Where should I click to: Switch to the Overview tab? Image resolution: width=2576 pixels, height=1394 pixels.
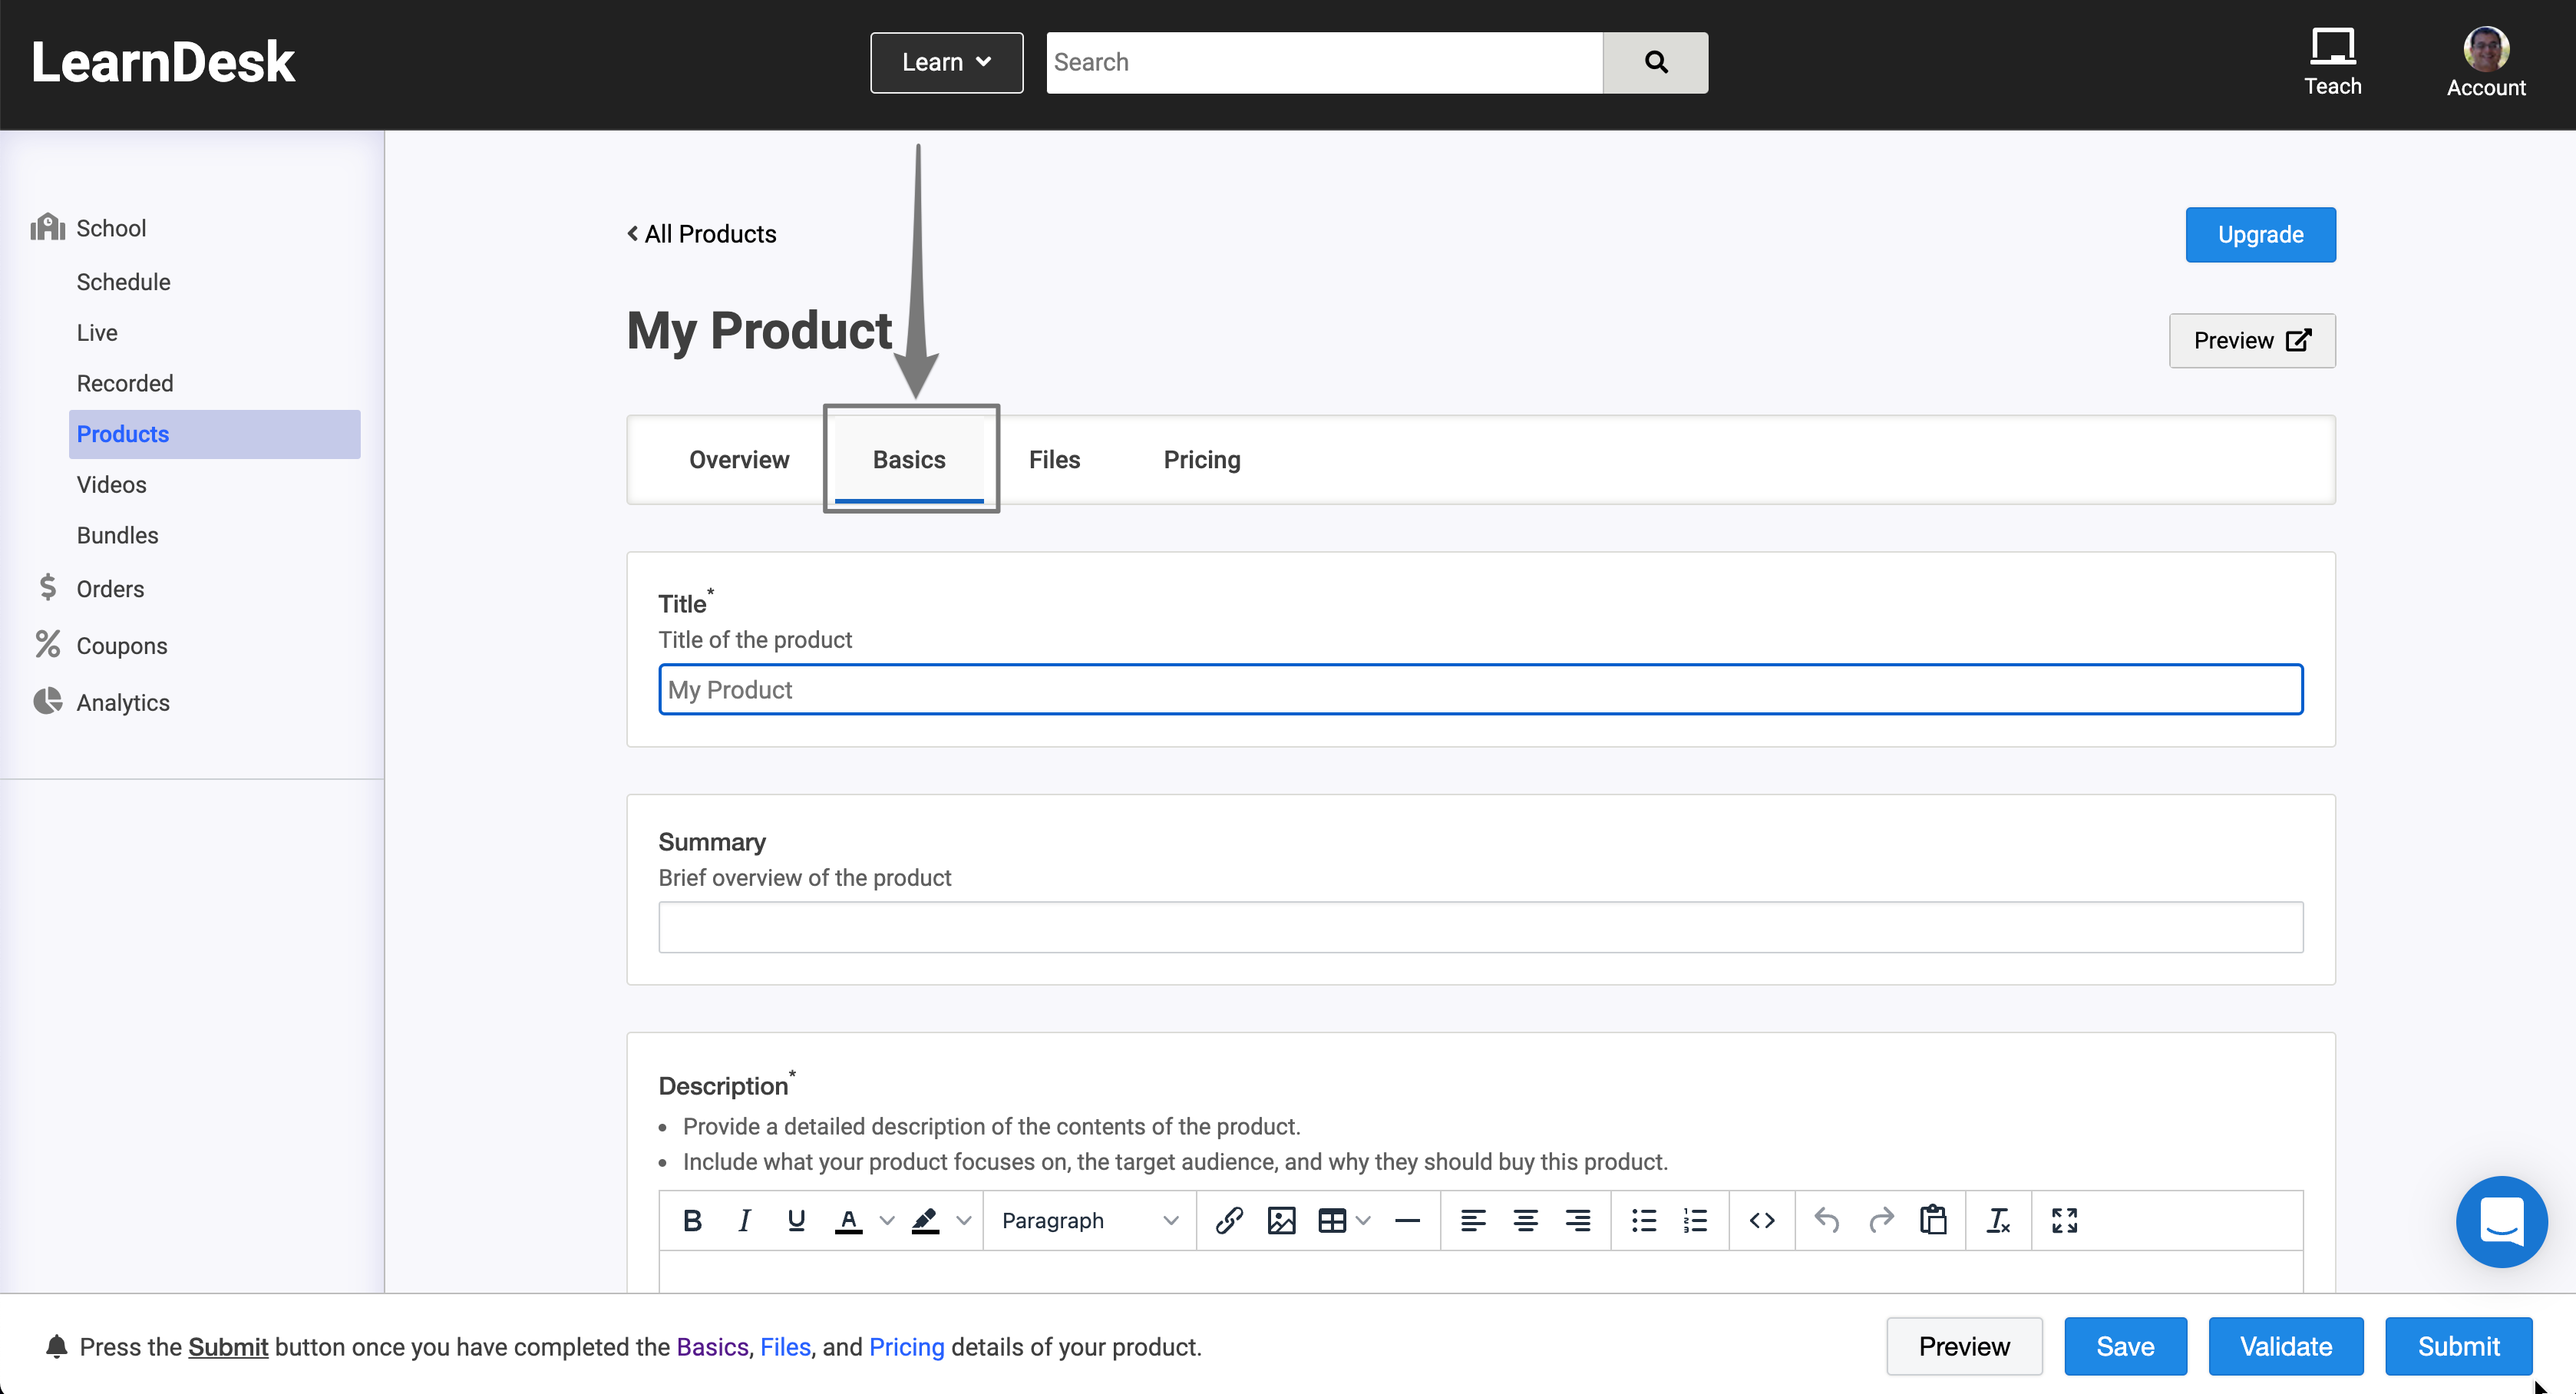739,460
